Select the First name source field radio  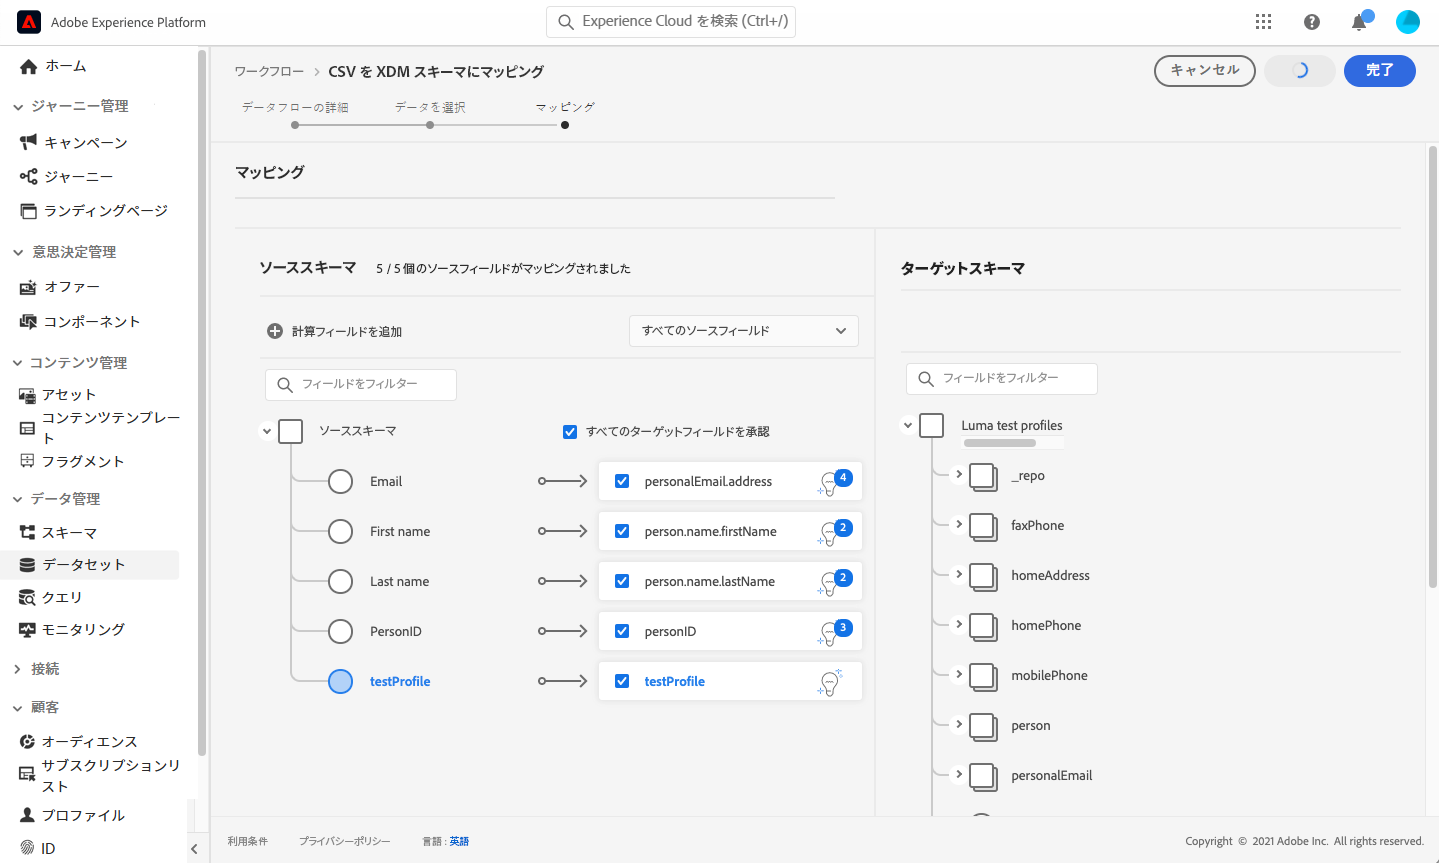[341, 531]
